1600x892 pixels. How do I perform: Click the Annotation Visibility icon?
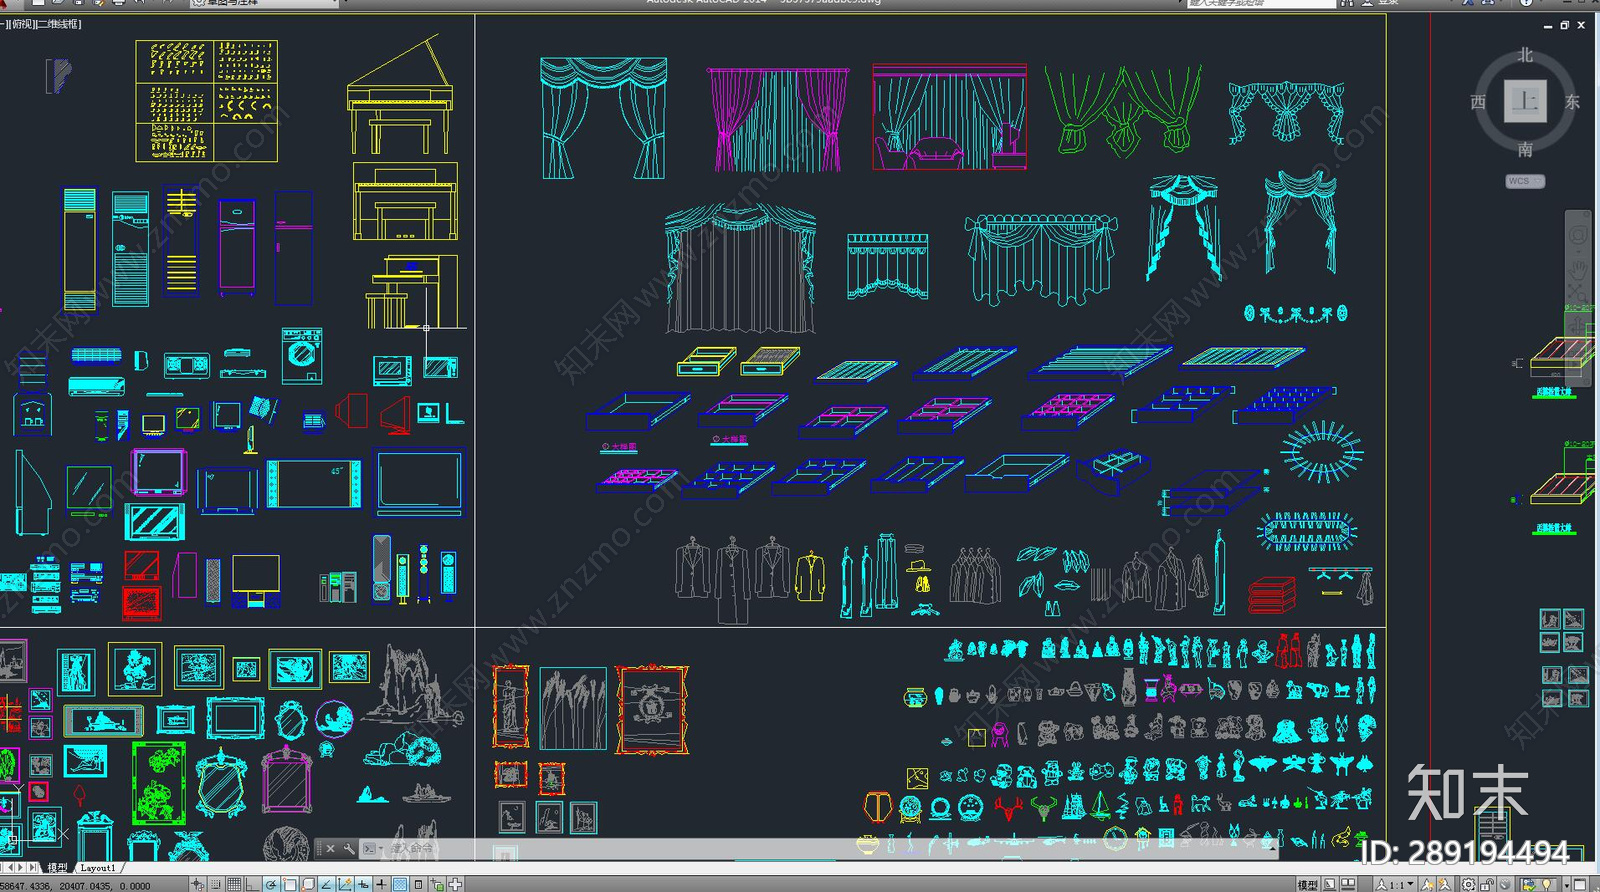1427,884
